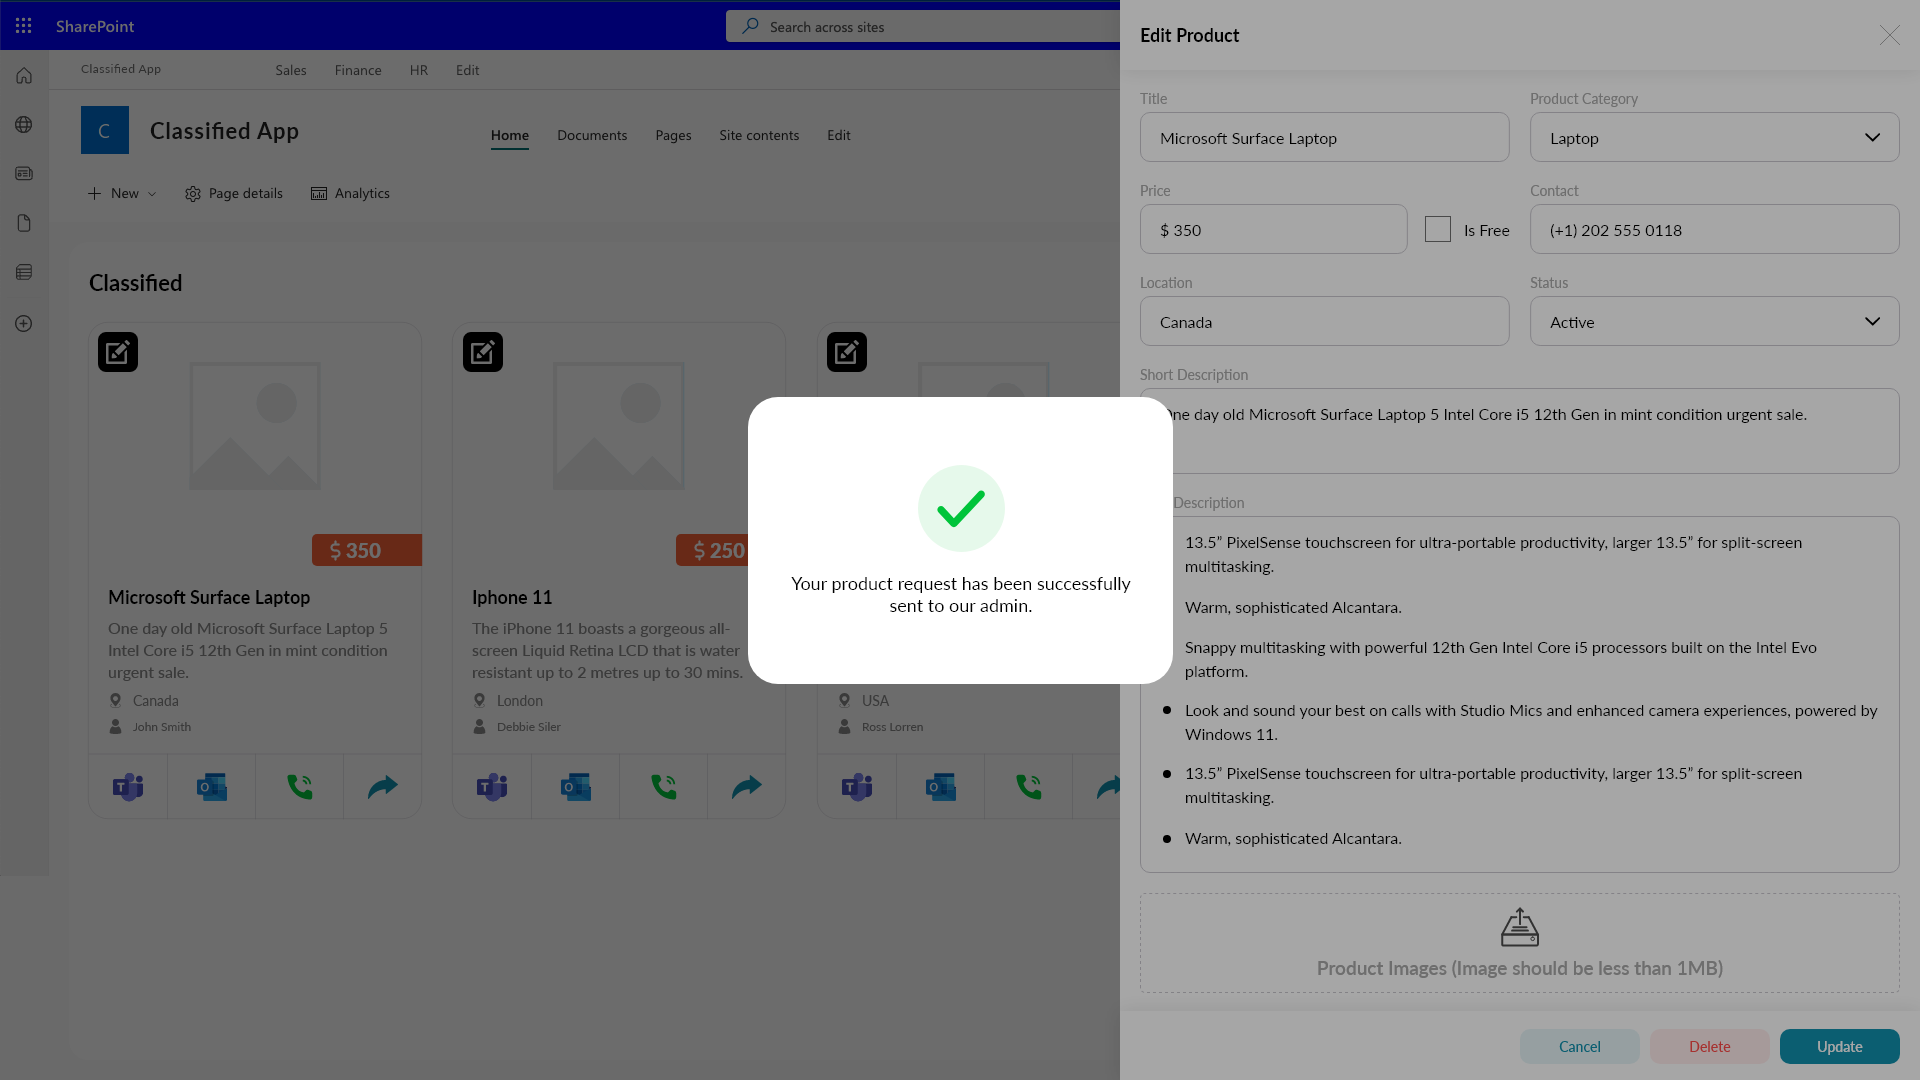1920x1080 pixels.
Task: Click the Microsoft Teams share icon
Action: tap(128, 786)
